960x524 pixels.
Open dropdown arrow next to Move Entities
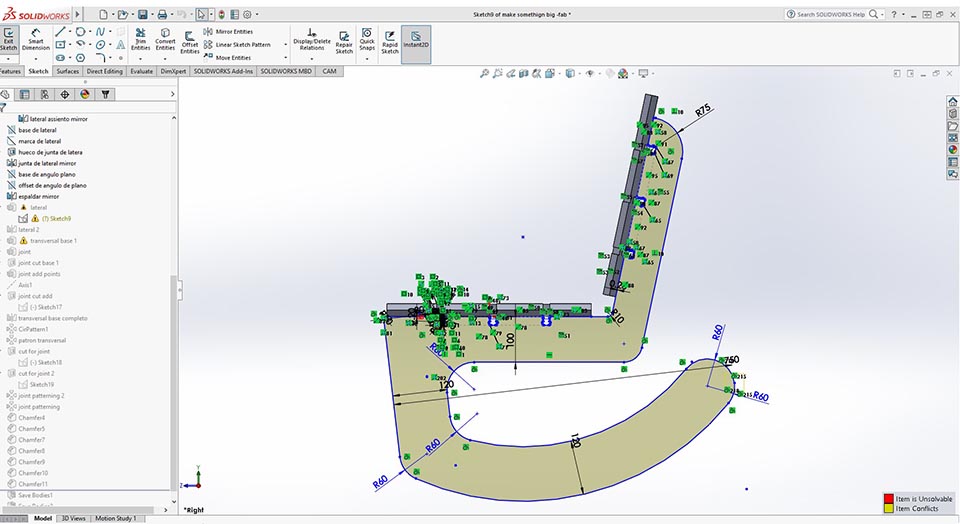pyautogui.click(x=285, y=58)
